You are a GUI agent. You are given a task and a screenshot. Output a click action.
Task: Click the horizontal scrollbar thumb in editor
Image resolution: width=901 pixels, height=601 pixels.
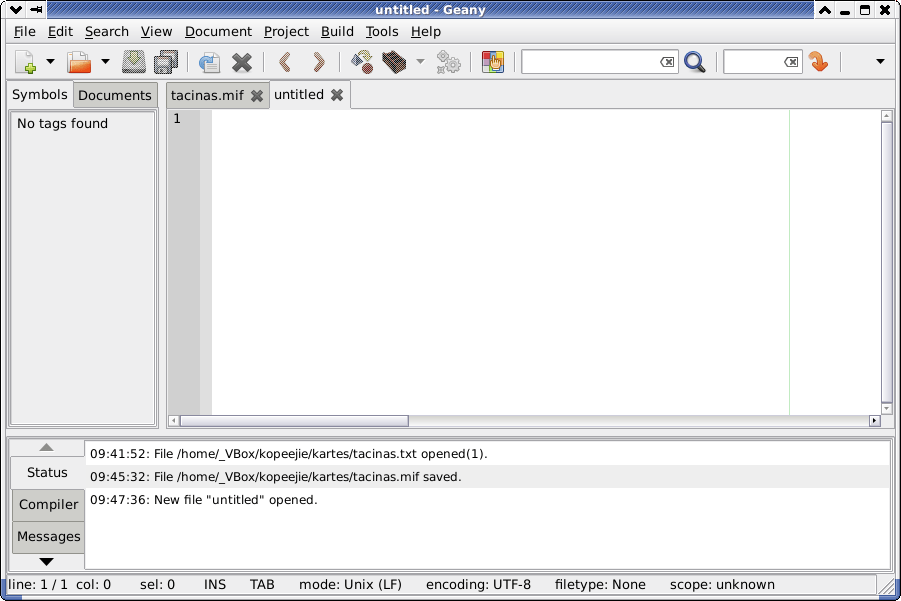[294, 421]
